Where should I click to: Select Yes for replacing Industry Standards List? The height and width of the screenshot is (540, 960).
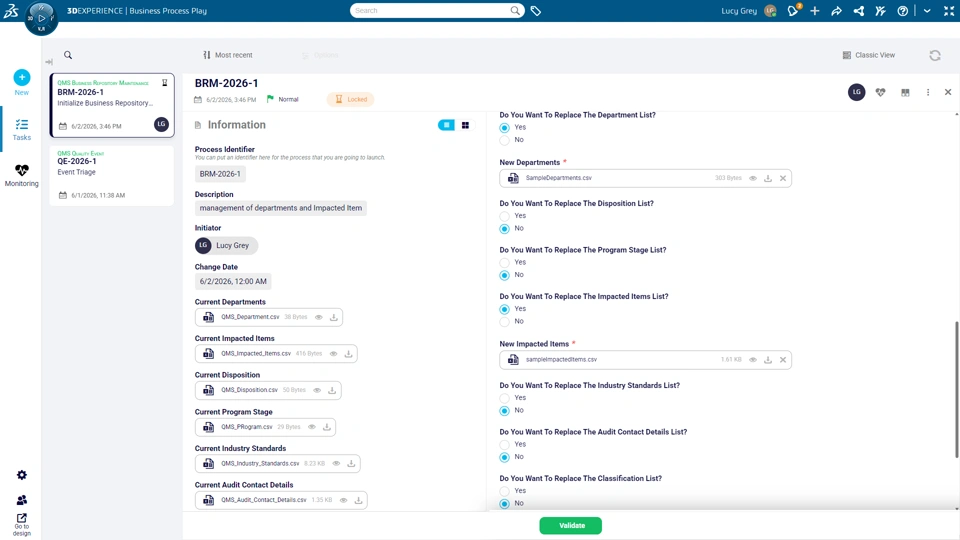504,398
